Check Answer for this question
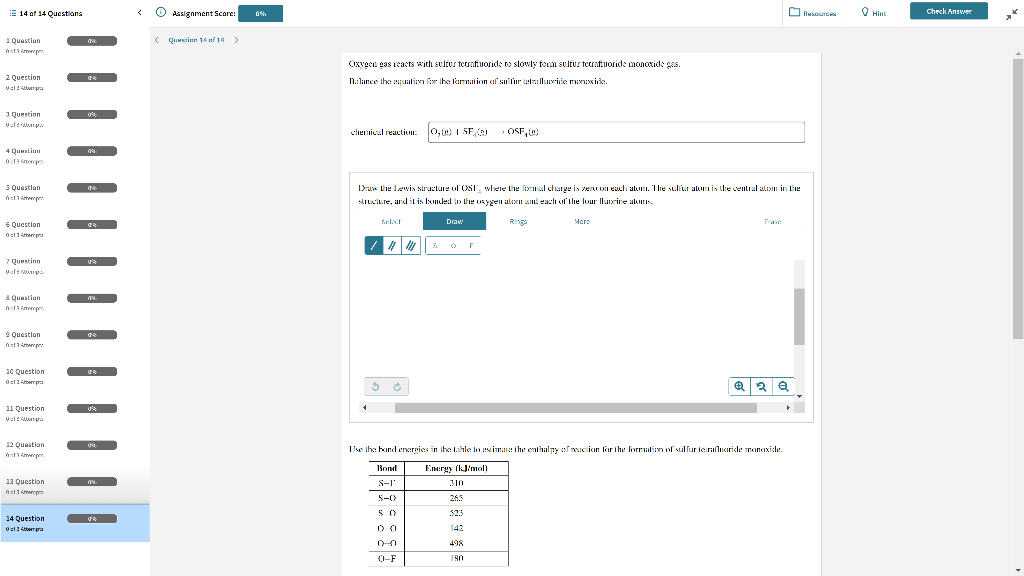This screenshot has width=1024, height=576. 947,12
